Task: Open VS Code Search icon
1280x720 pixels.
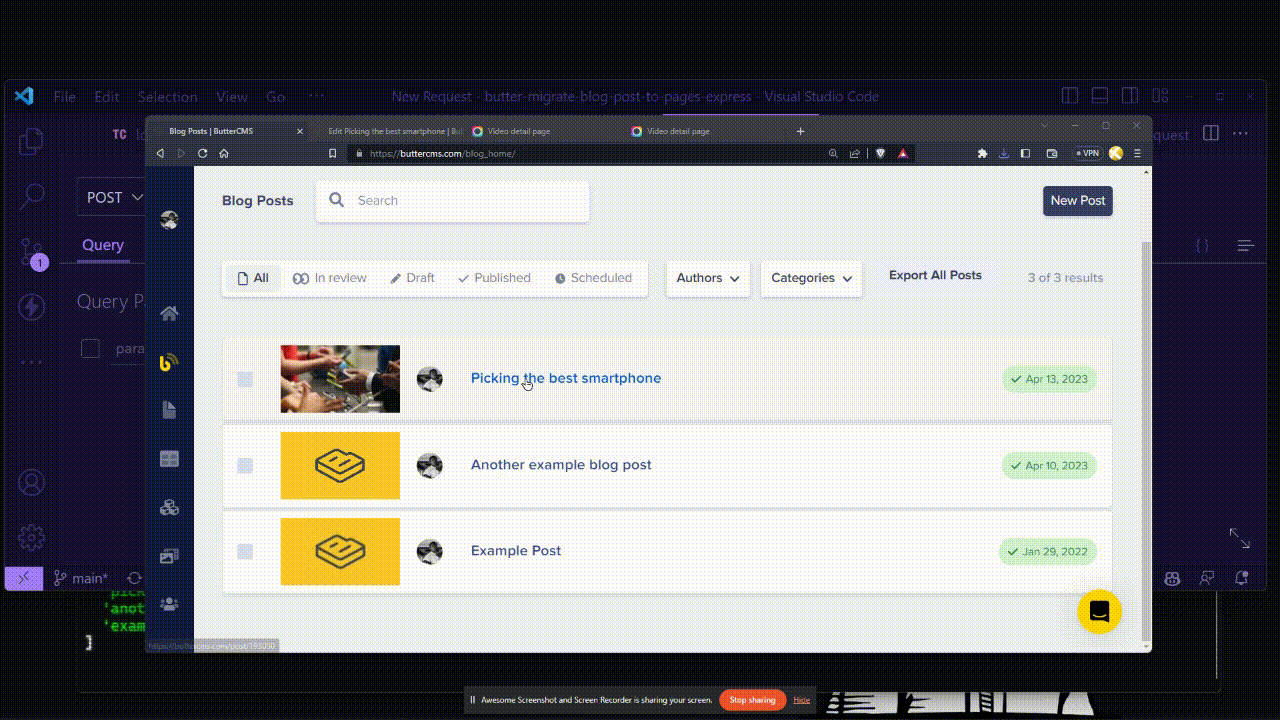Action: pos(32,195)
